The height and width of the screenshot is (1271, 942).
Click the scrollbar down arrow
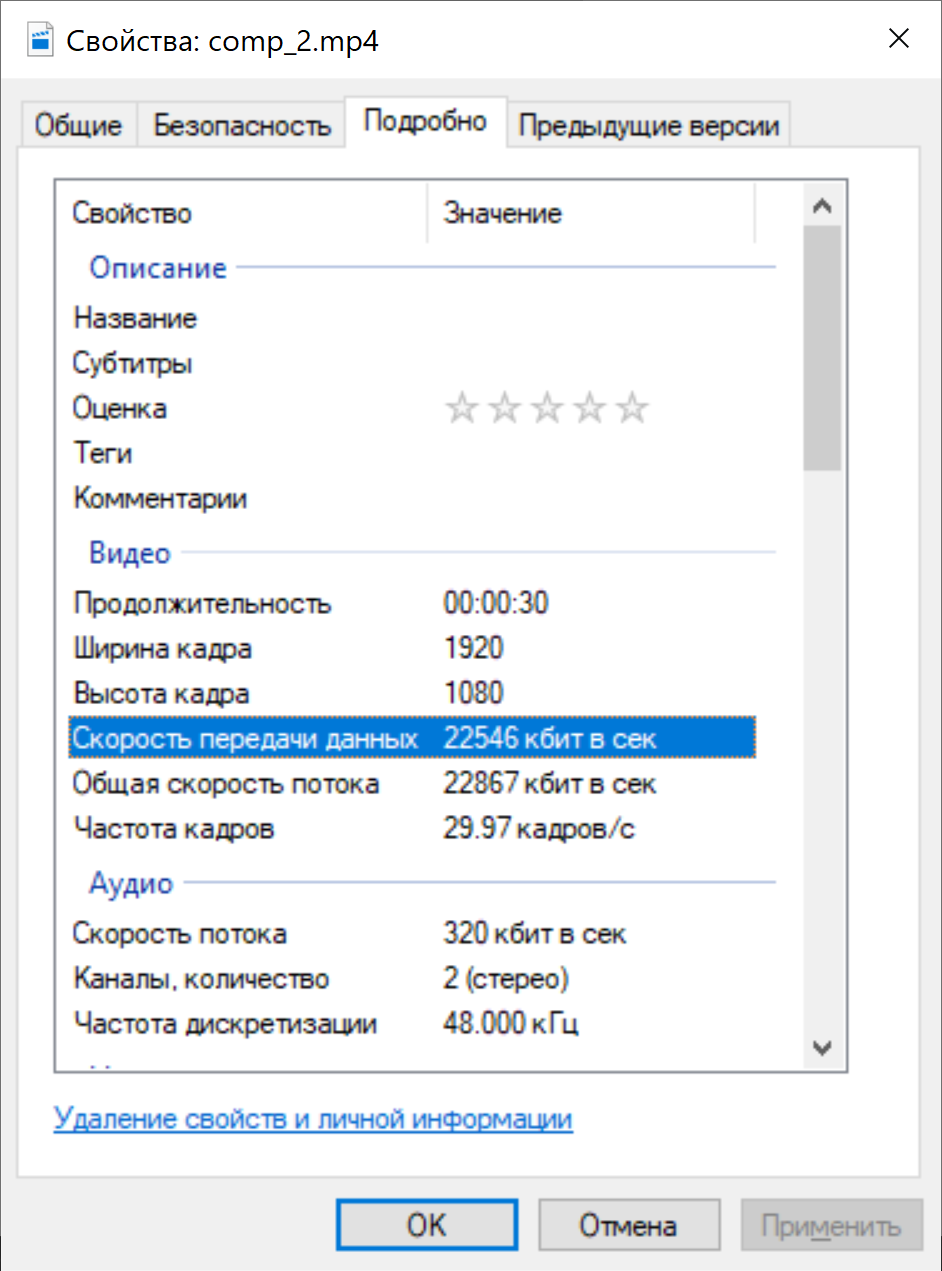tap(823, 1047)
